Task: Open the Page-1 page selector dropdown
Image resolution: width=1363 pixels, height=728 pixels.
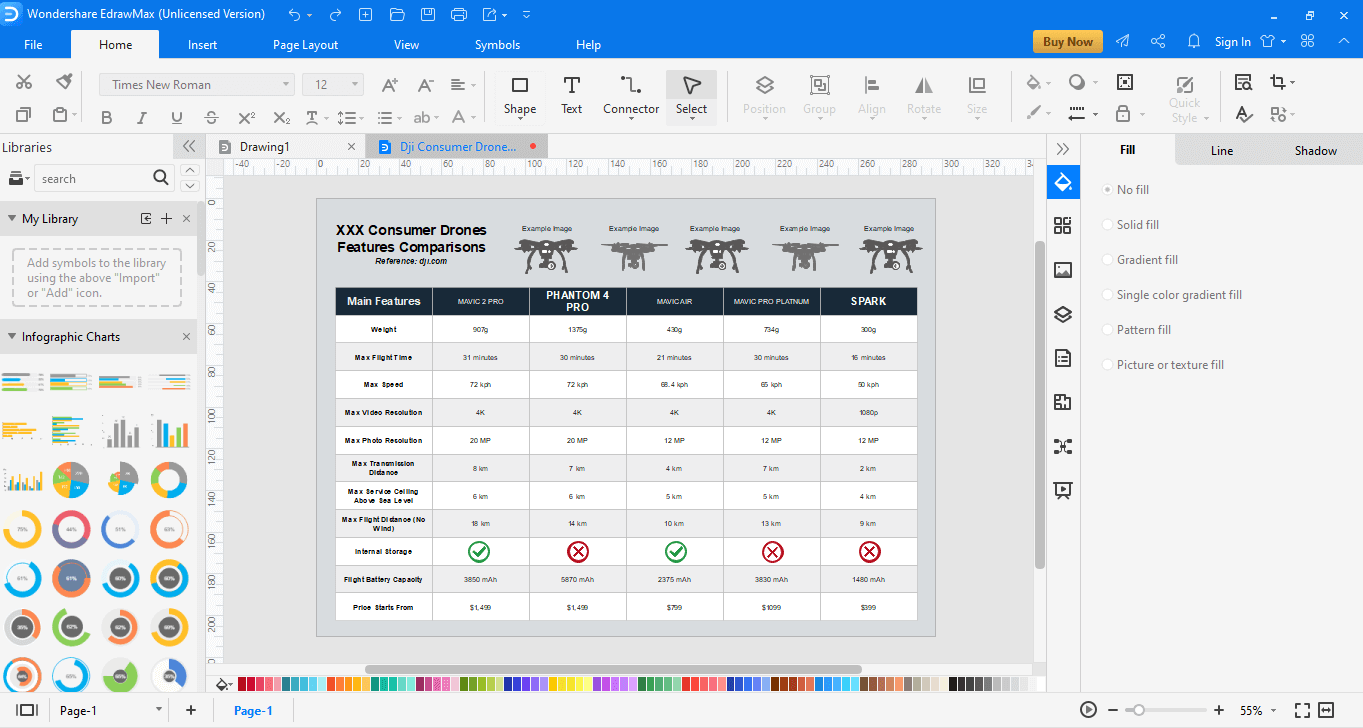Action: click(158, 710)
